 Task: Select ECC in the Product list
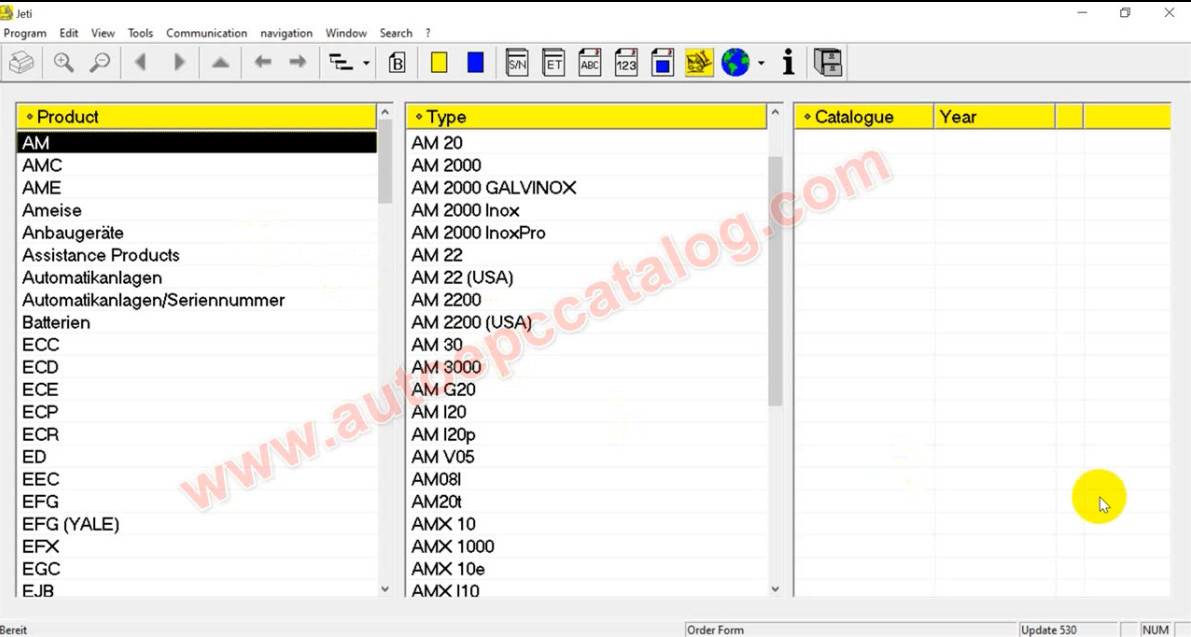click(196, 345)
